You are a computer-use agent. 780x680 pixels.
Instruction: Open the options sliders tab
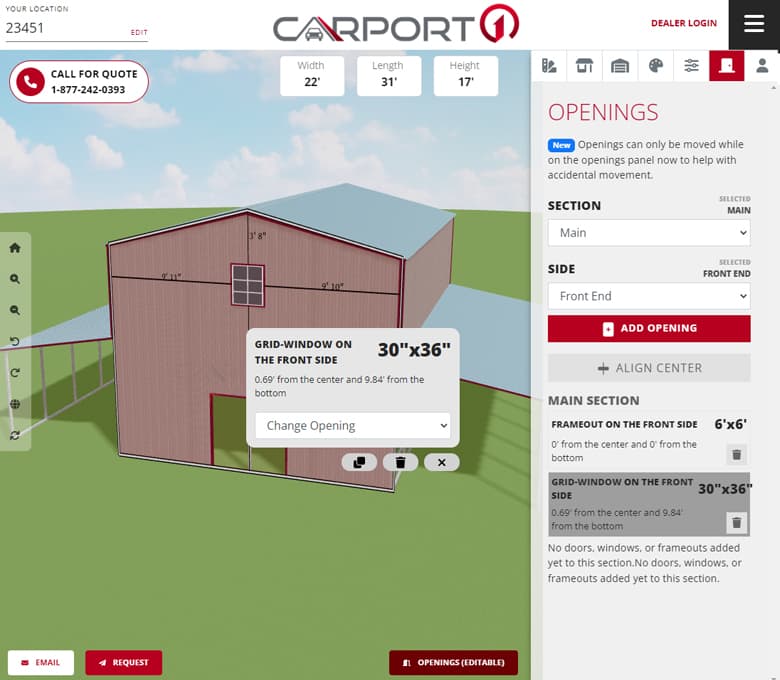(x=691, y=66)
